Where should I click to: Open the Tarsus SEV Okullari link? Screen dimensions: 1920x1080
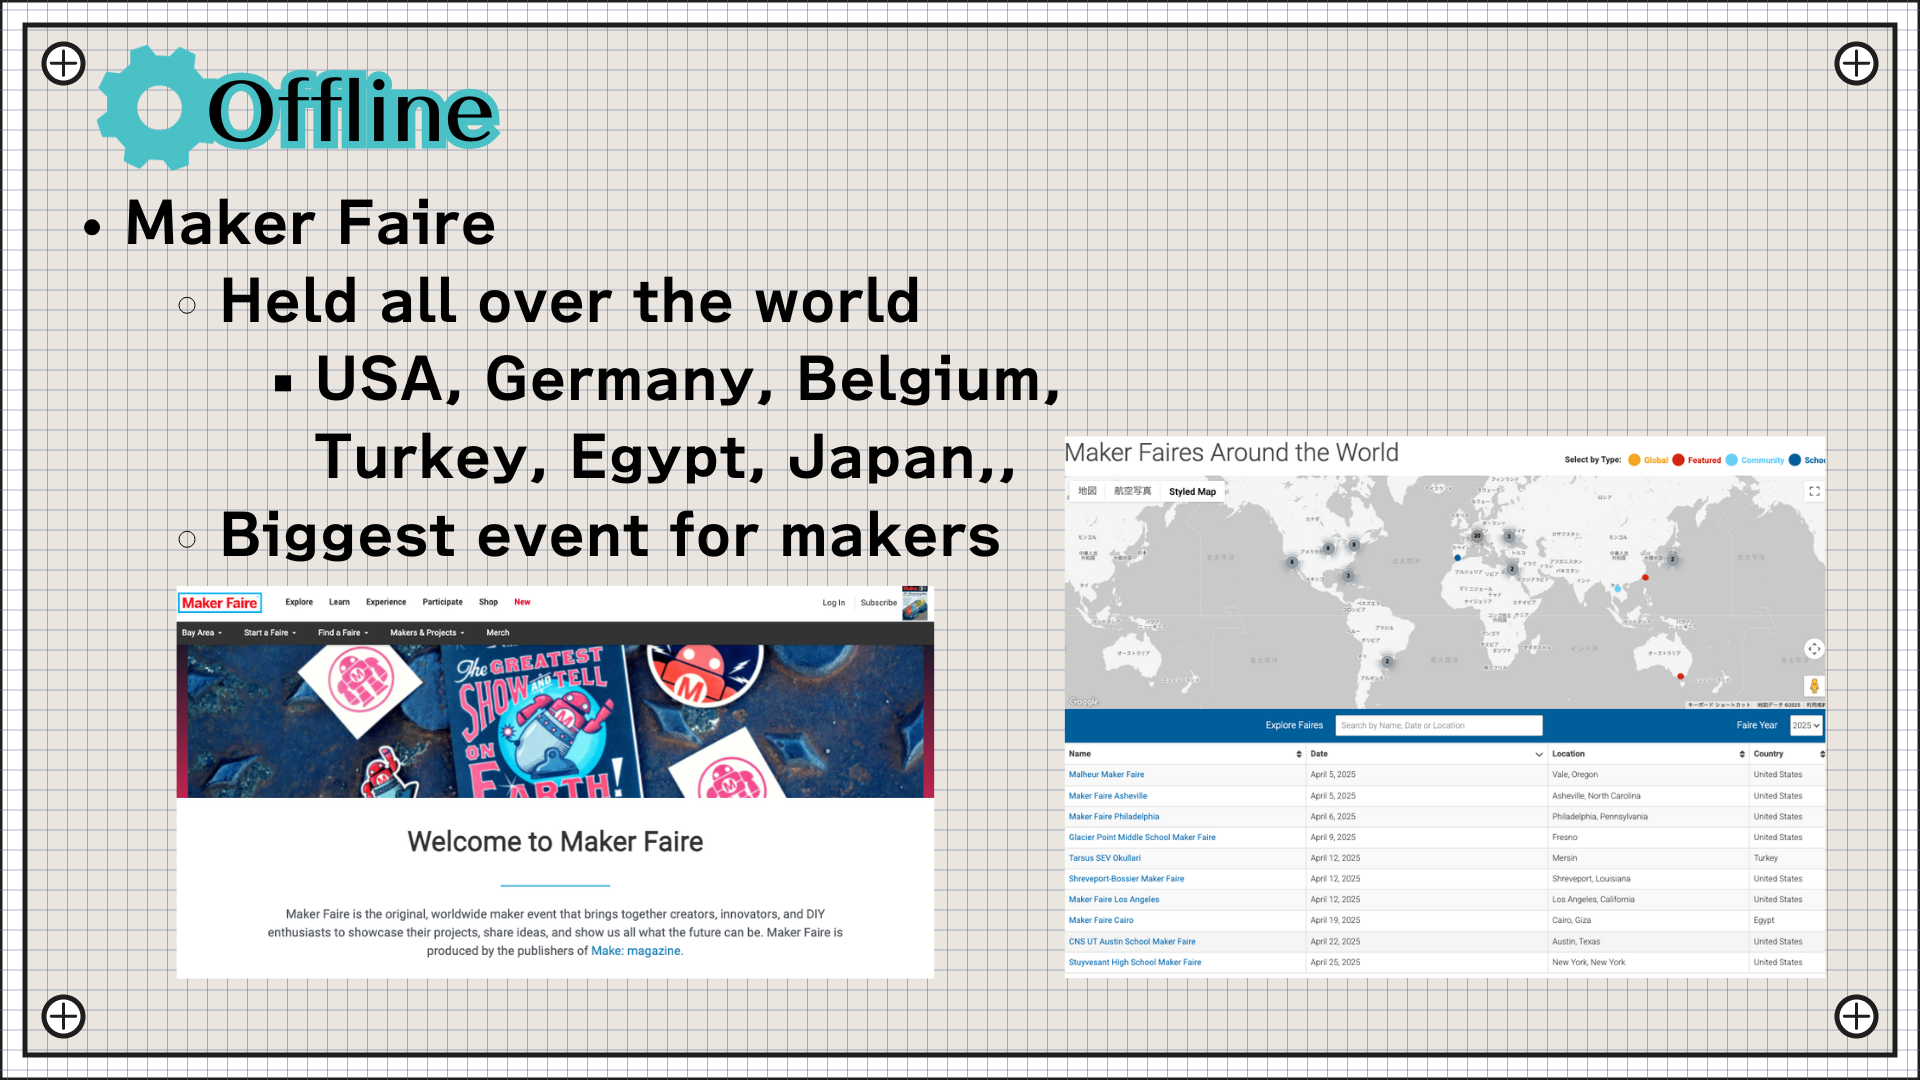[1104, 858]
